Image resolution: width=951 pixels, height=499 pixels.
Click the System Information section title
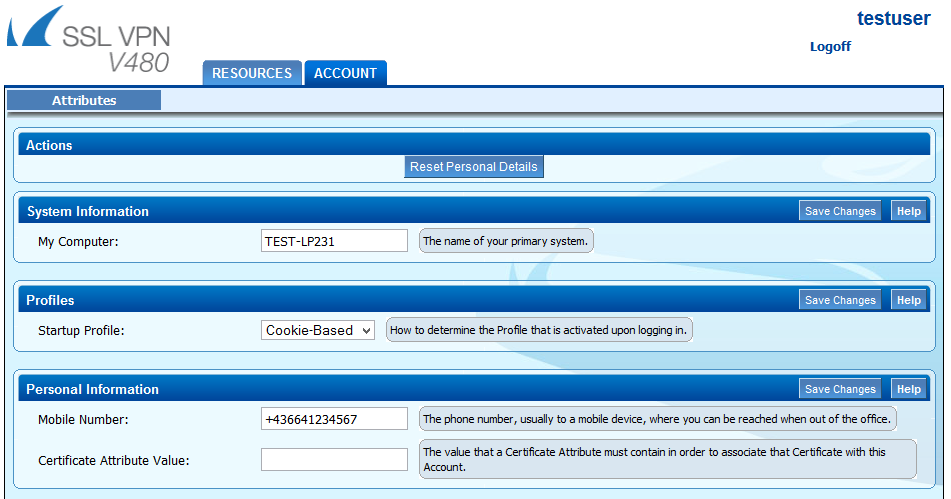[x=88, y=212]
